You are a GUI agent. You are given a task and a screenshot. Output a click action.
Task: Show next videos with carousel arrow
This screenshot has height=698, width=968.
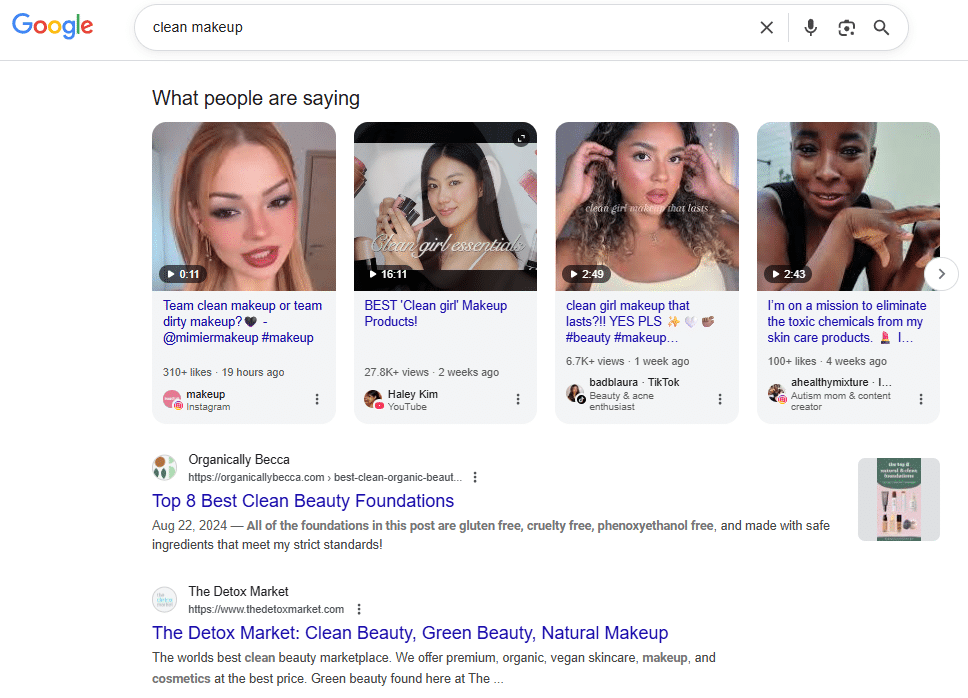point(941,273)
